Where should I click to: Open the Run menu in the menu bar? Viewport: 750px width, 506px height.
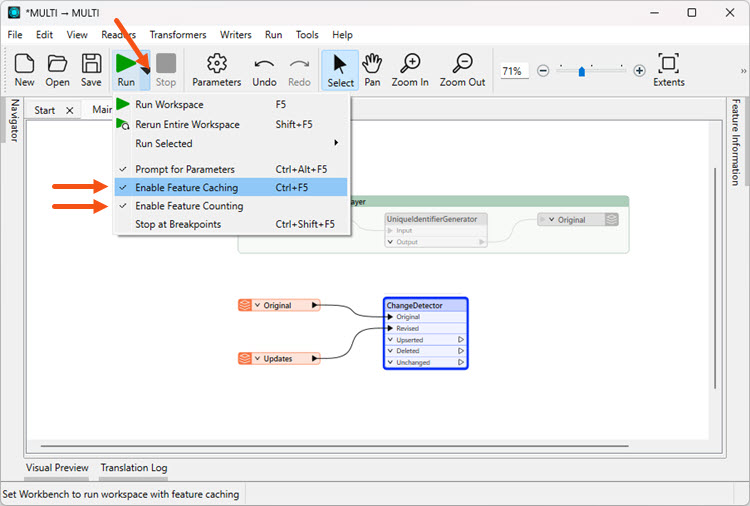[x=274, y=35]
